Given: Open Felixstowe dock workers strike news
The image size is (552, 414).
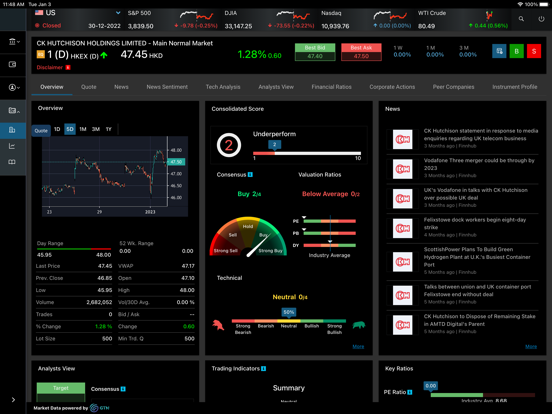Looking at the screenshot, I should coord(462,227).
